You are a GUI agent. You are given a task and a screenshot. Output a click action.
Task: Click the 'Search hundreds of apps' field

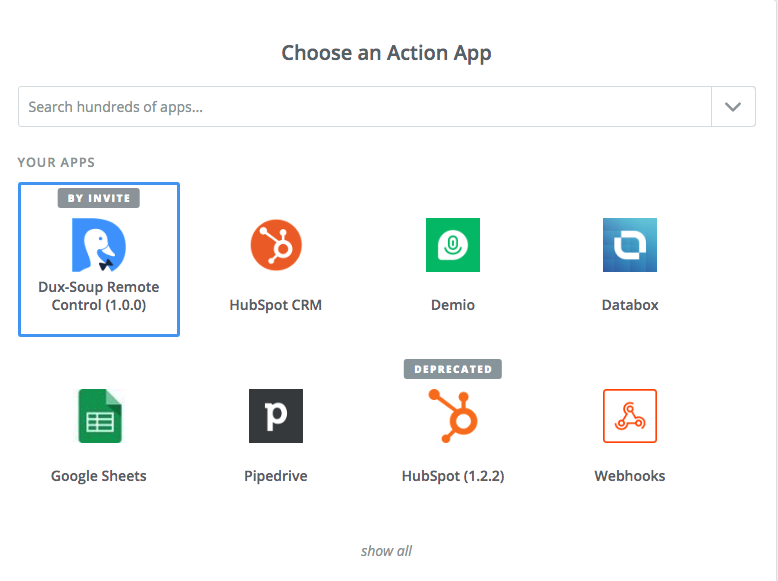[x=365, y=107]
